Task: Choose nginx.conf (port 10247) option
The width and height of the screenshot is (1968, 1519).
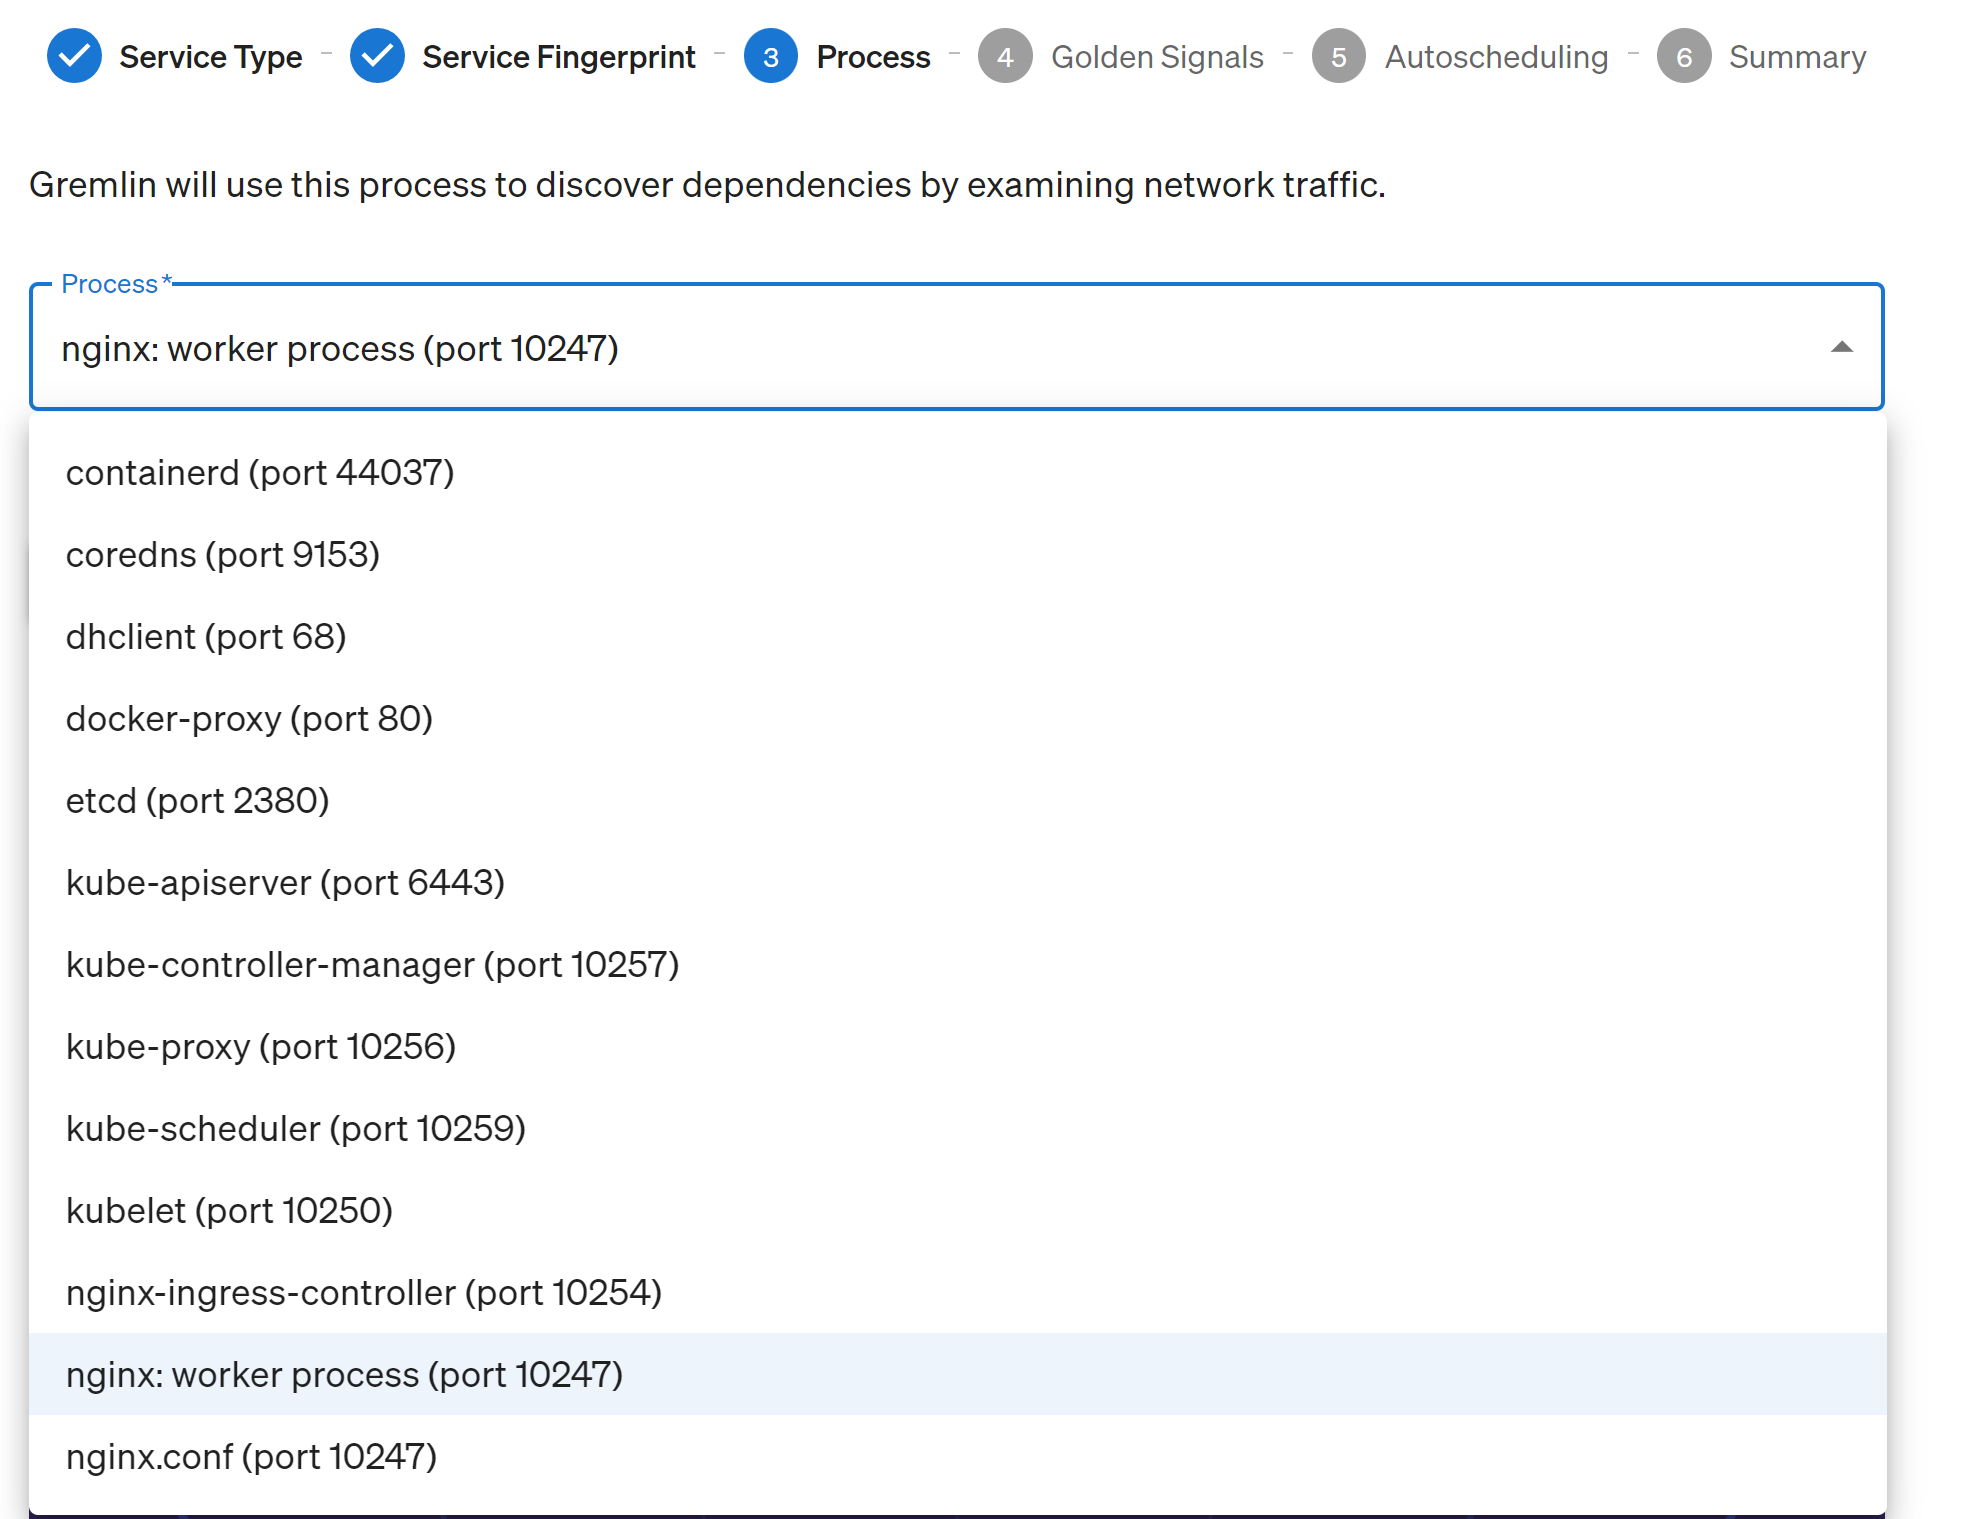Action: pos(957,1456)
